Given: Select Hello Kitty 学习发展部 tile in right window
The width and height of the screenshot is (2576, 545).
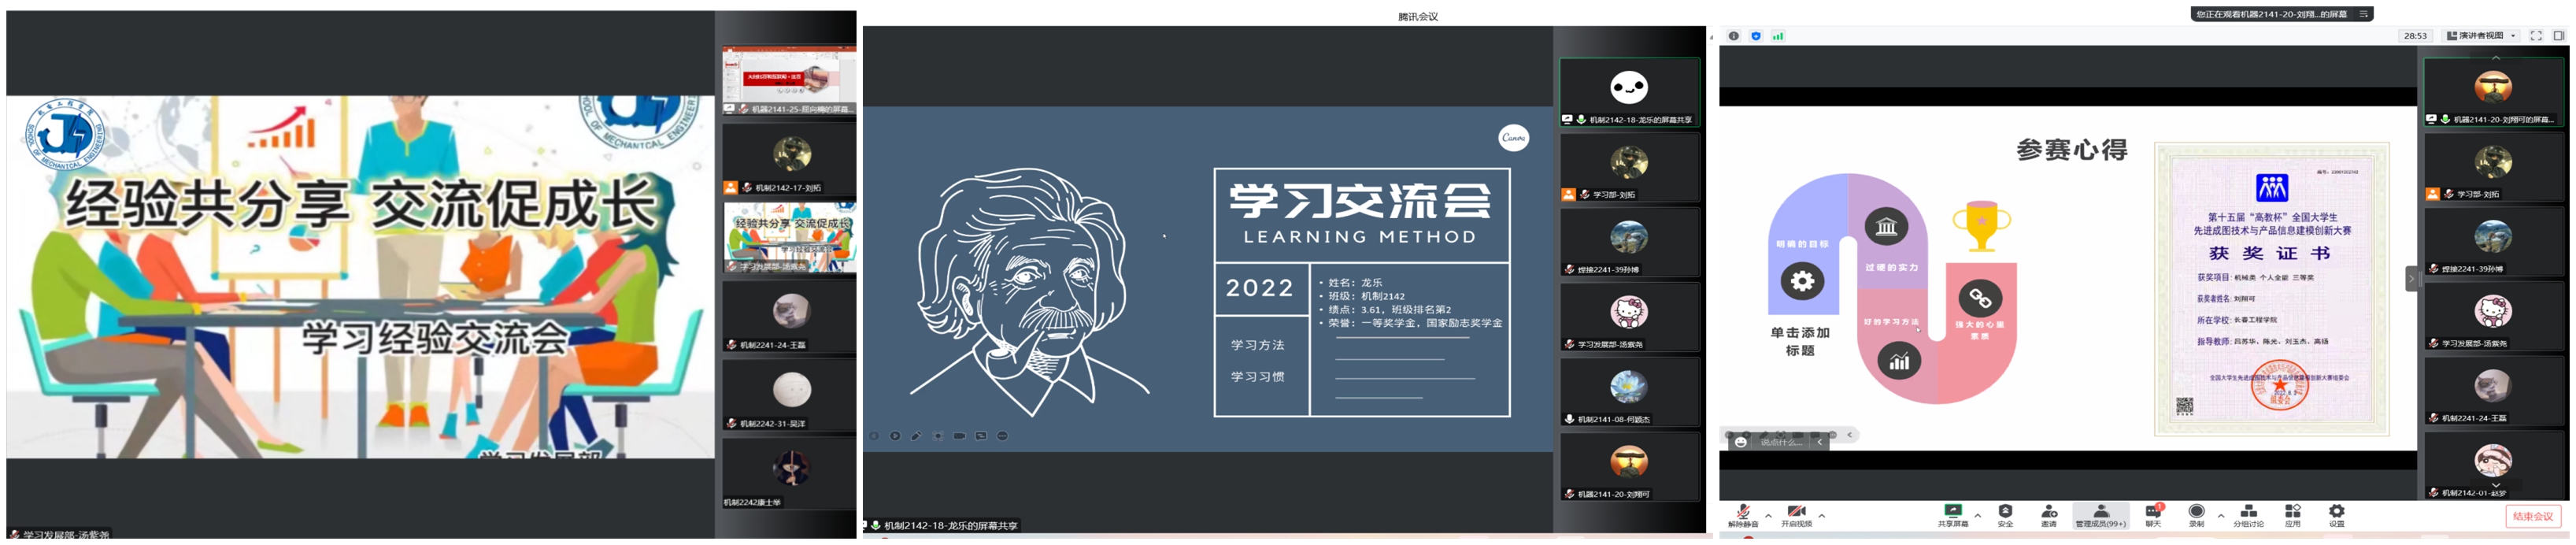Looking at the screenshot, I should (x=2493, y=318).
